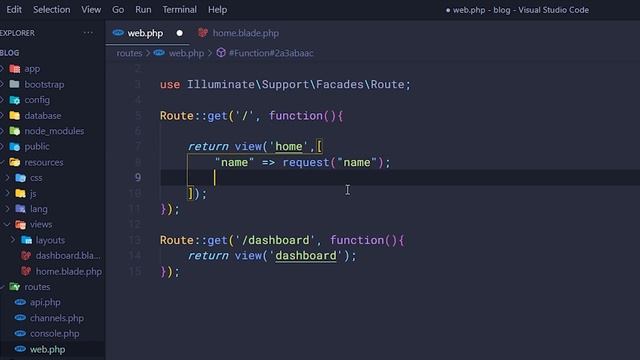Click the resources open folder icon
Image resolution: width=640 pixels, height=360 pixels.
(x=15, y=162)
